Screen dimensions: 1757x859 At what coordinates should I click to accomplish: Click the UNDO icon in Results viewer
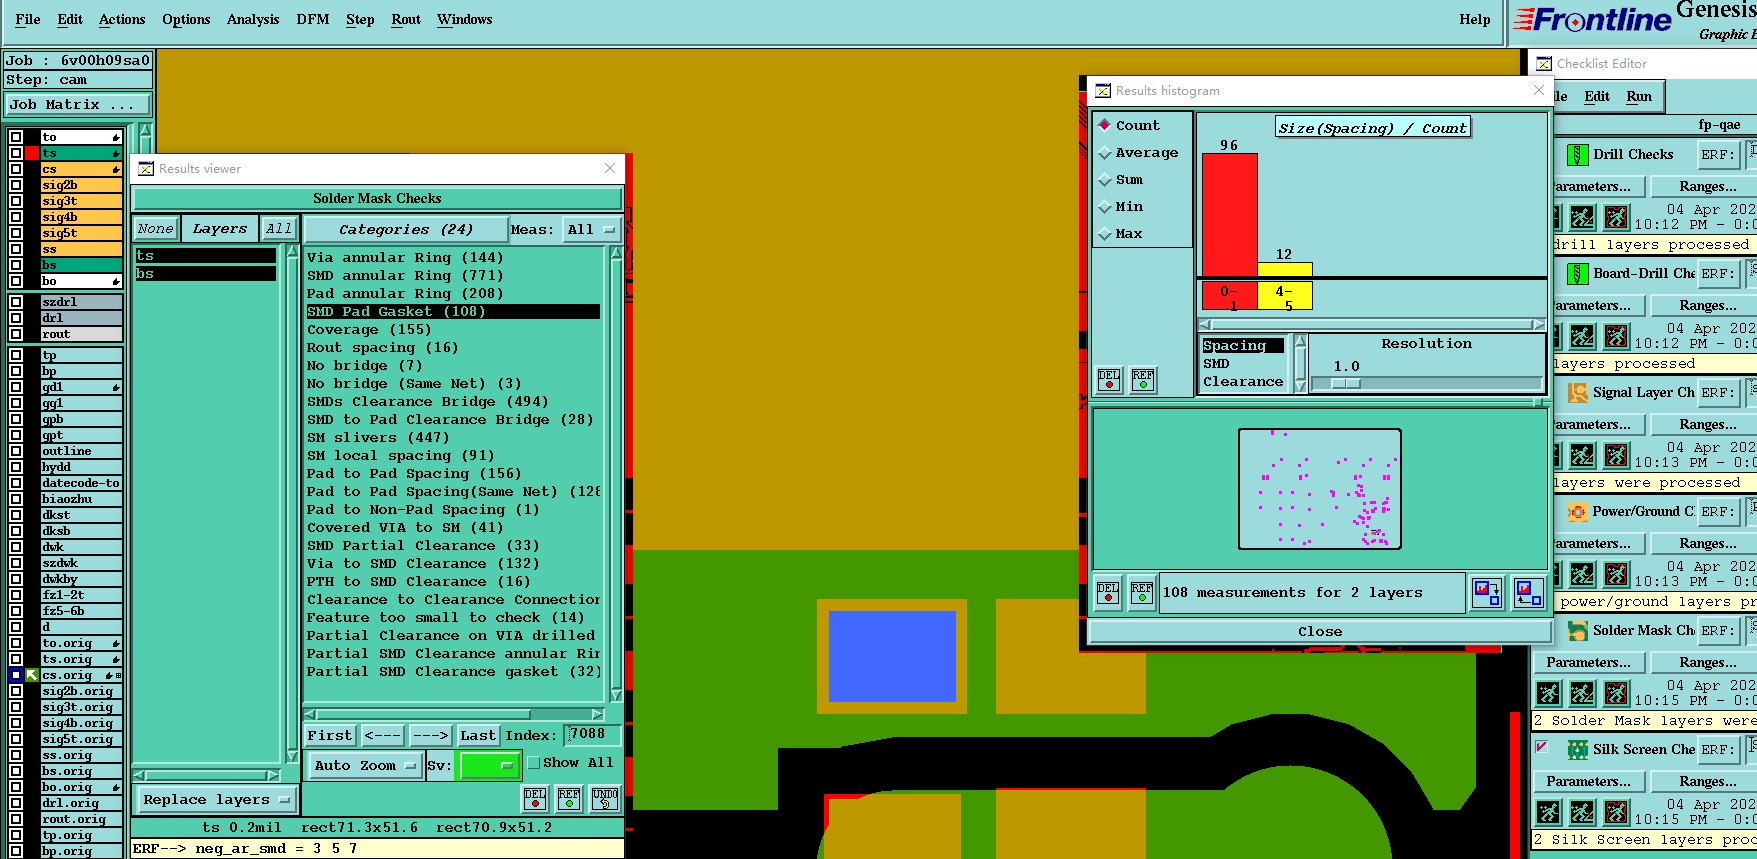pos(605,798)
